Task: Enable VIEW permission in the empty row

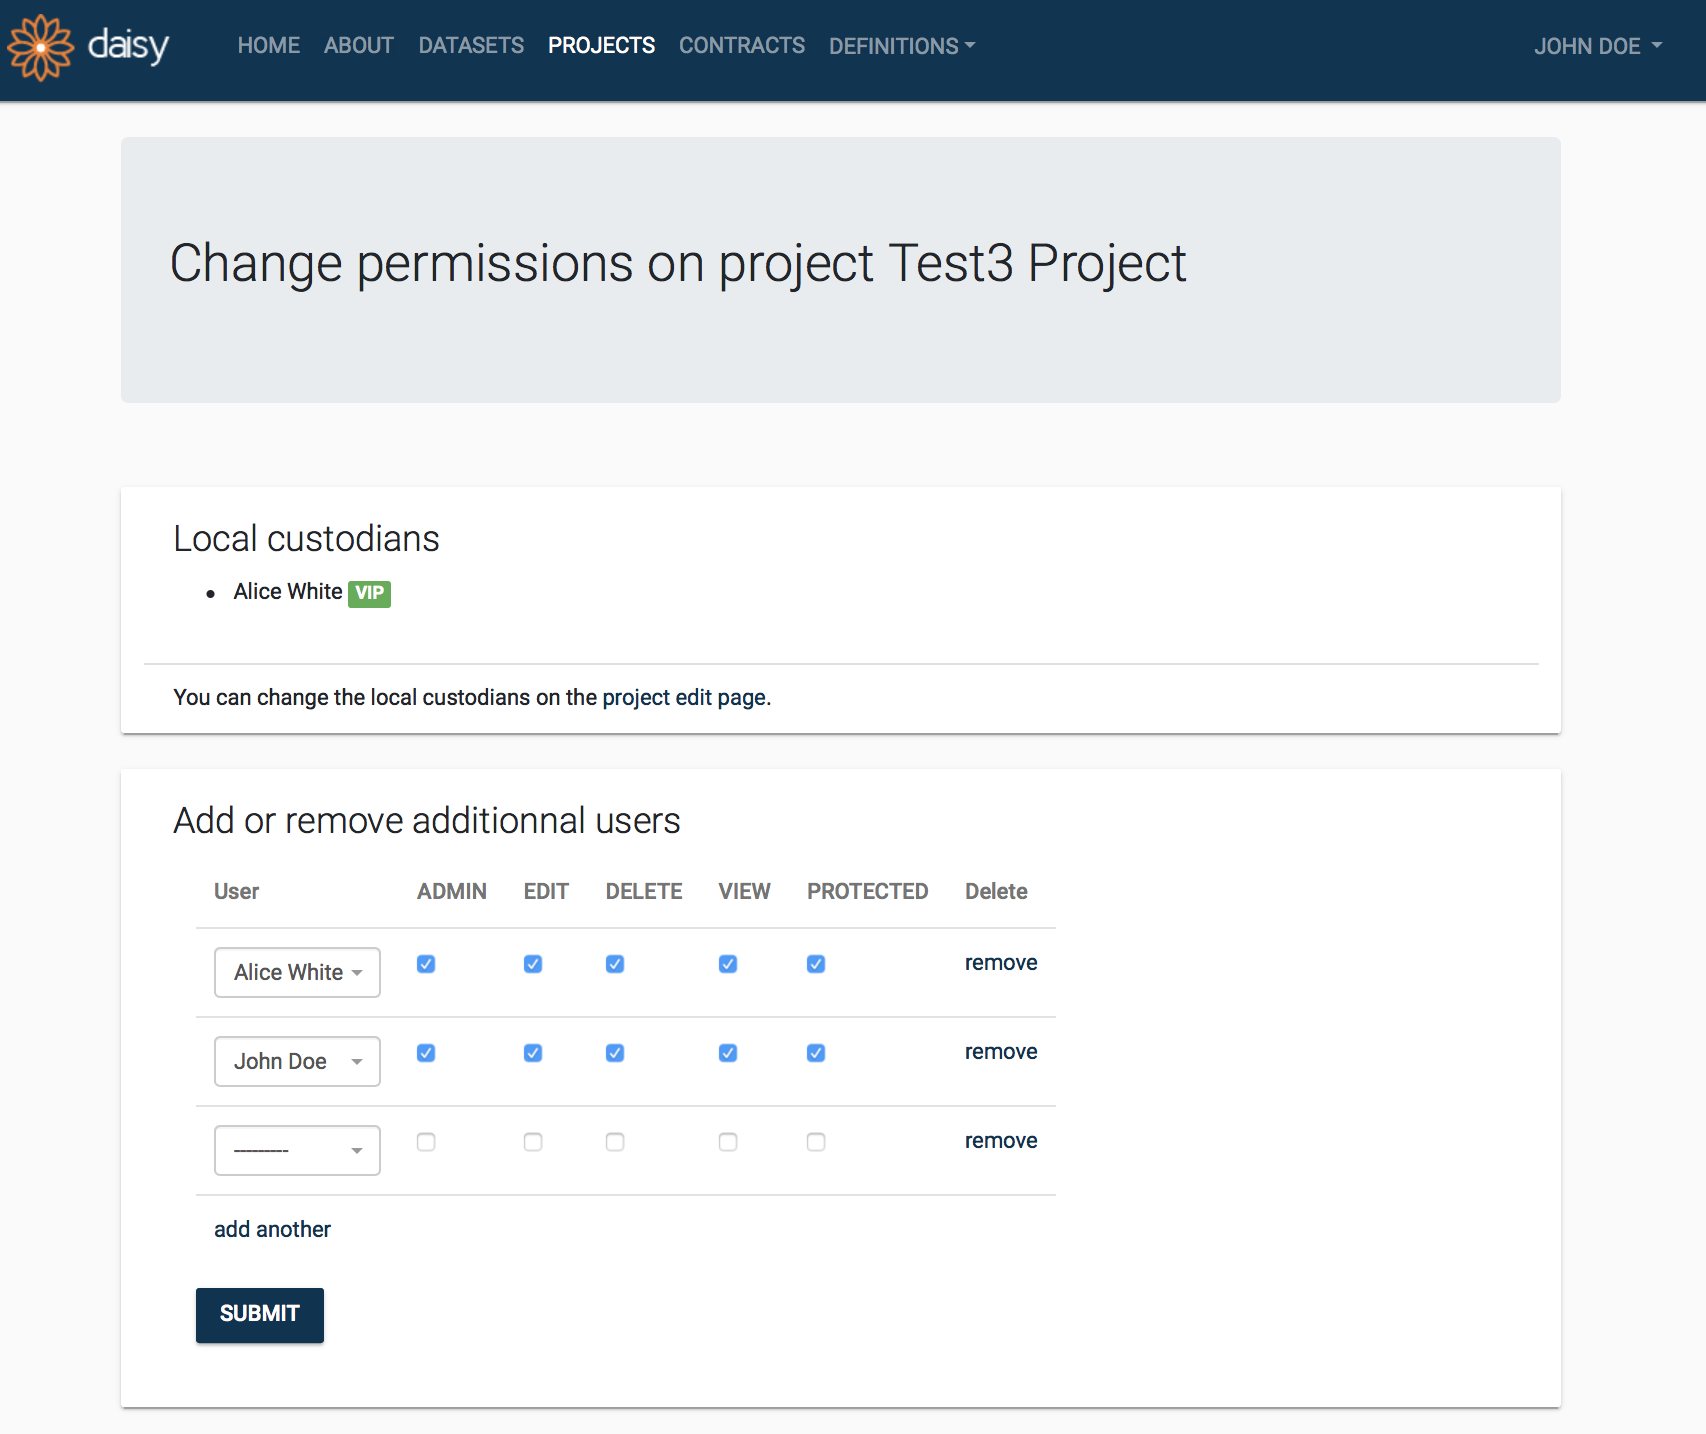Action: coord(728,1142)
